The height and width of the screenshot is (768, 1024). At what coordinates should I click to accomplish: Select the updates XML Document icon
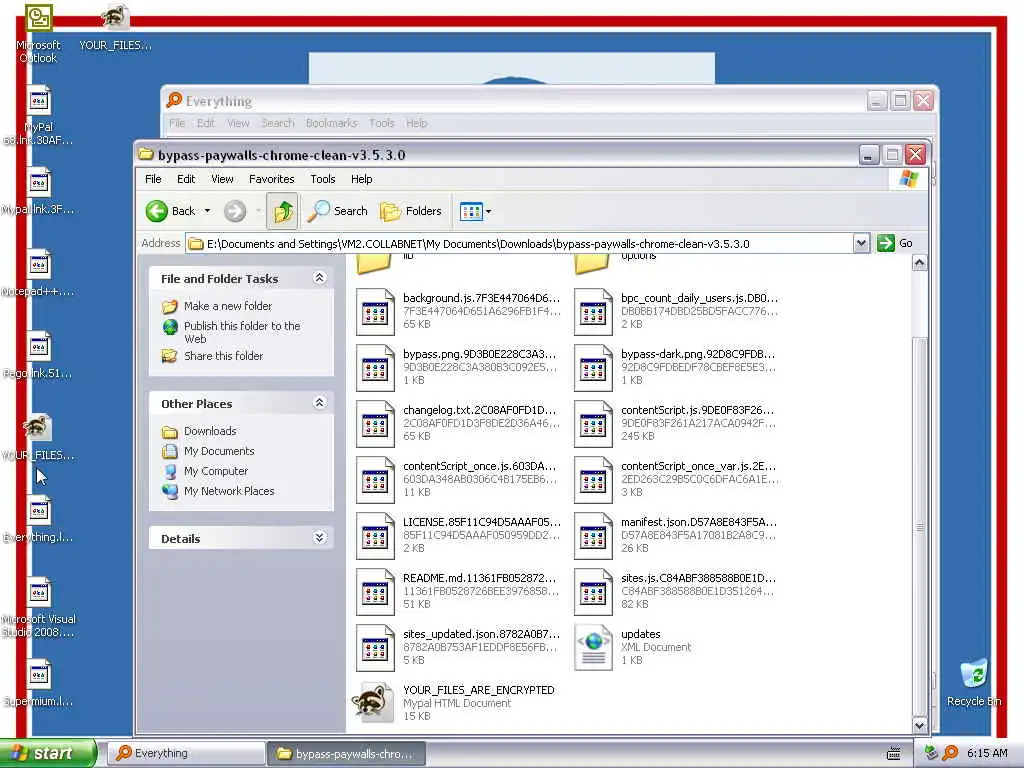[593, 648]
